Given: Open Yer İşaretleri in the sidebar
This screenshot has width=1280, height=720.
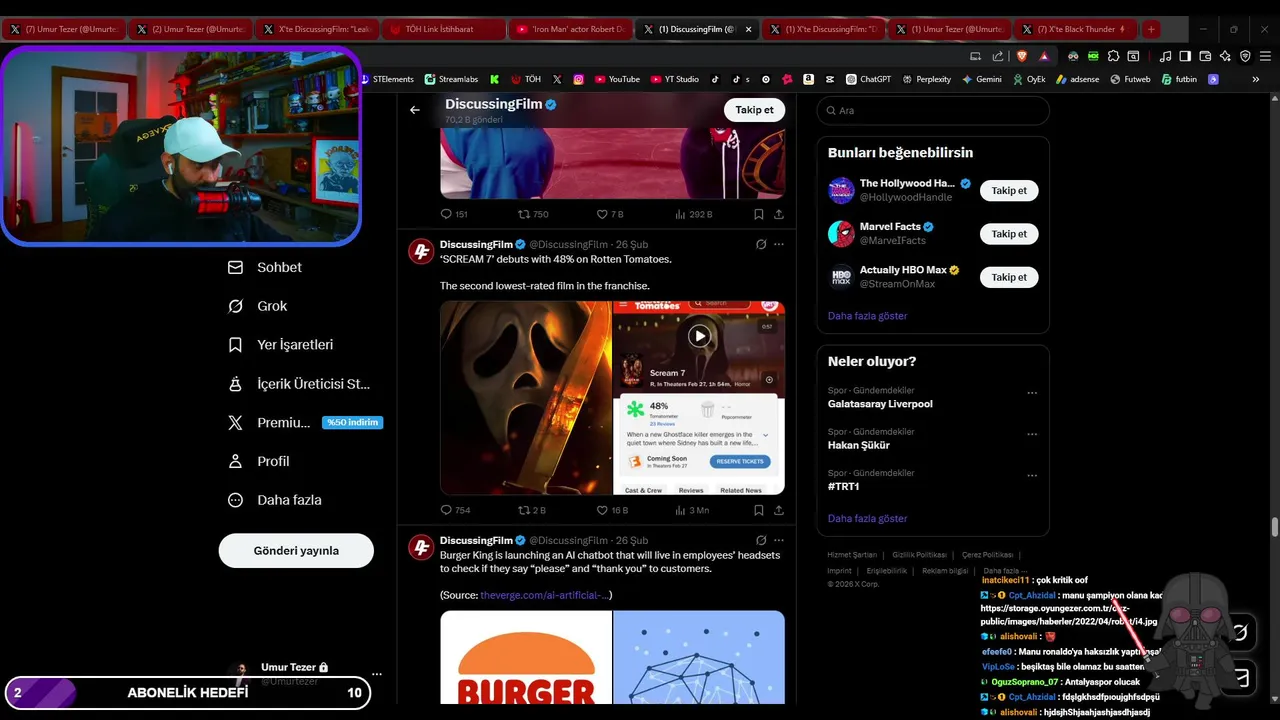Looking at the screenshot, I should (281, 344).
